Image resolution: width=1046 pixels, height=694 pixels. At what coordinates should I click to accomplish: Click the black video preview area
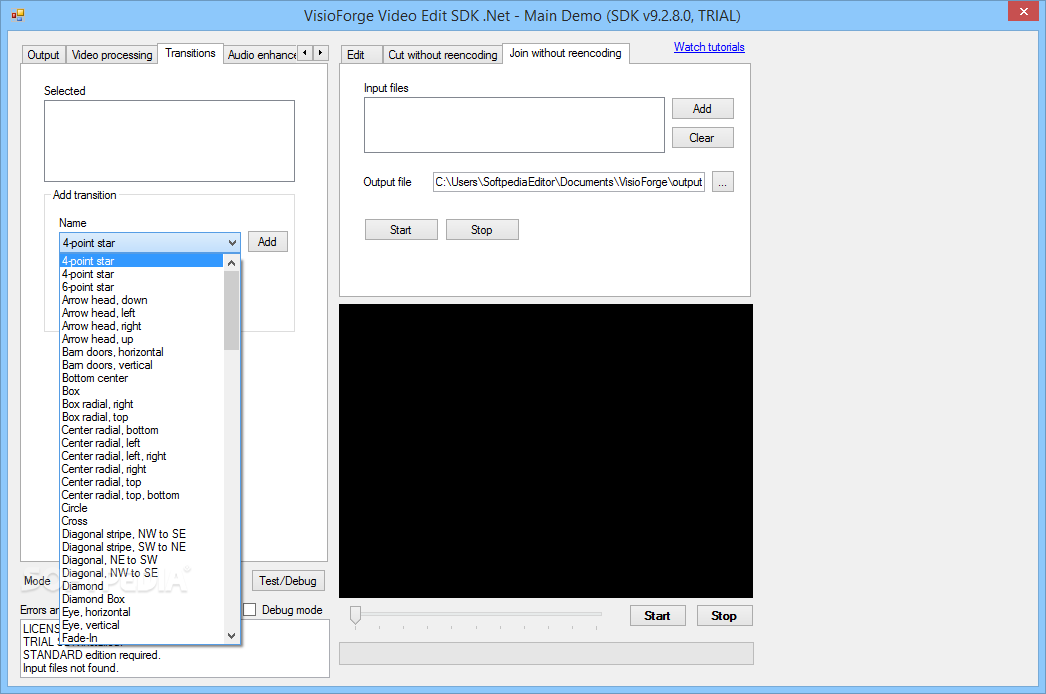(546, 451)
